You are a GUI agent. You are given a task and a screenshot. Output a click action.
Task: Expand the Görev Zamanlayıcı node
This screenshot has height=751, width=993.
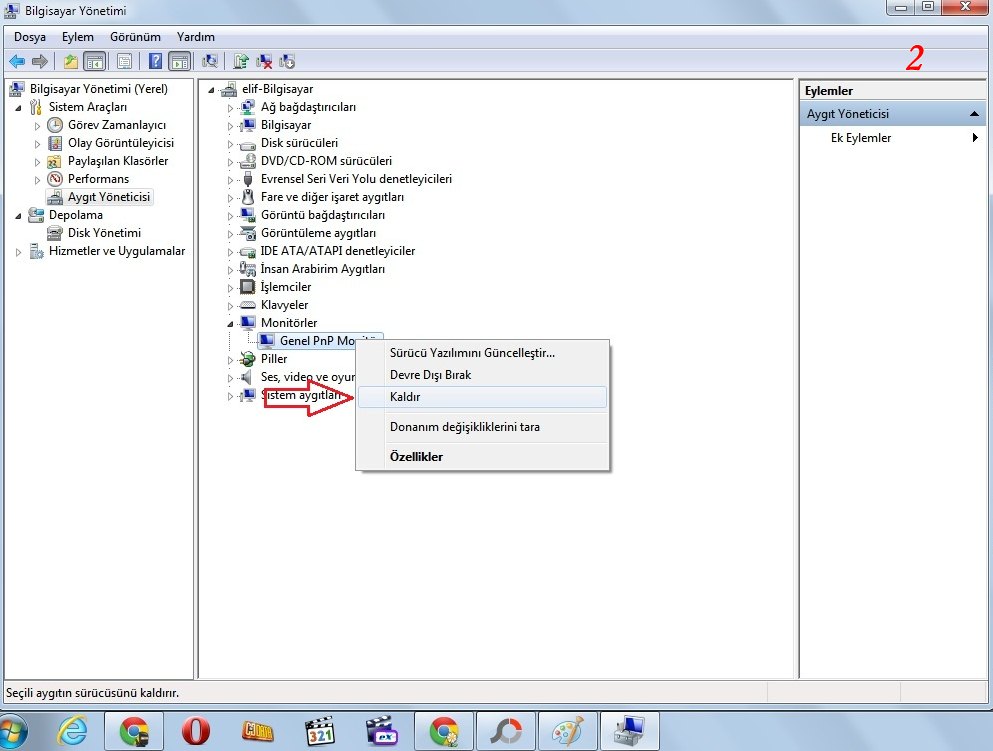pos(37,126)
